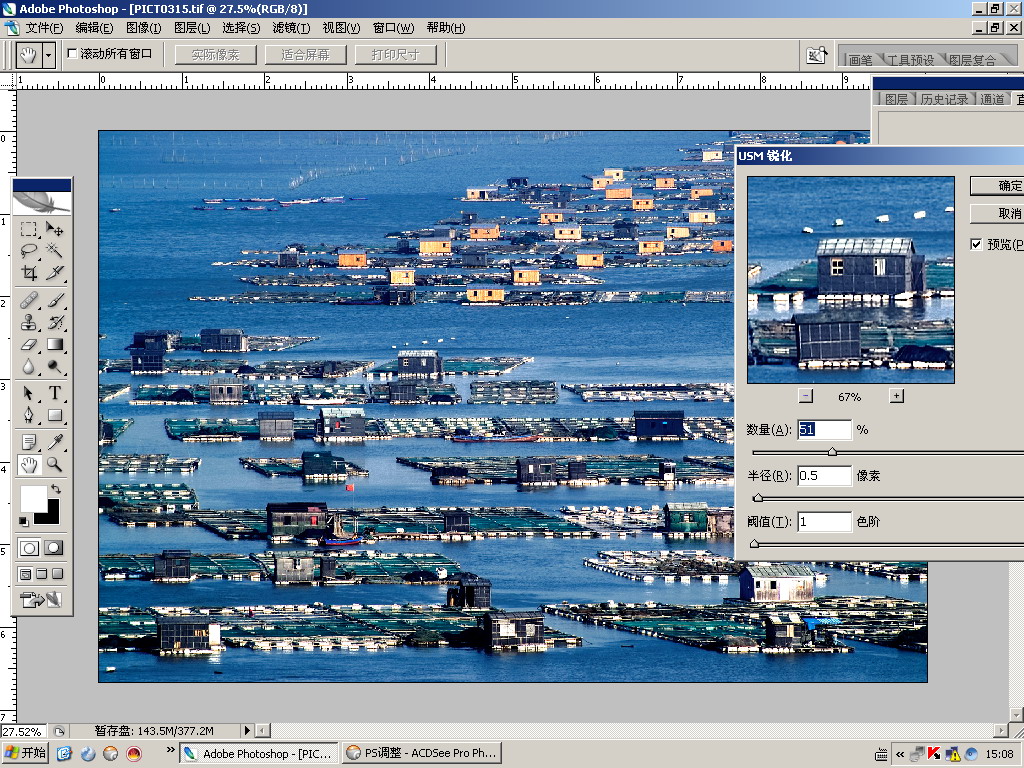Image resolution: width=1024 pixels, height=768 pixels.
Task: Select the Eraser tool
Action: pos(28,344)
